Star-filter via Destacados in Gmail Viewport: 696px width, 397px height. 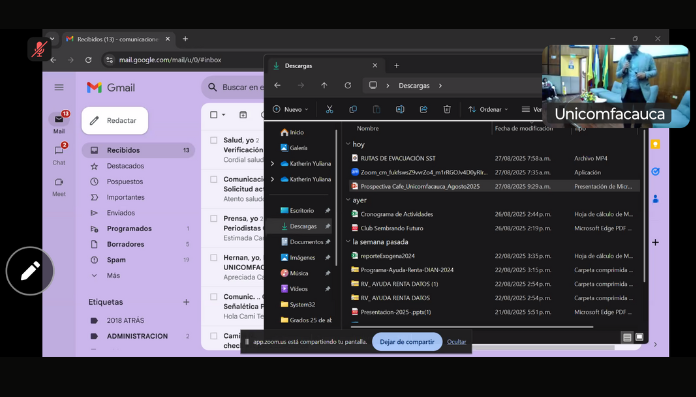tap(125, 166)
